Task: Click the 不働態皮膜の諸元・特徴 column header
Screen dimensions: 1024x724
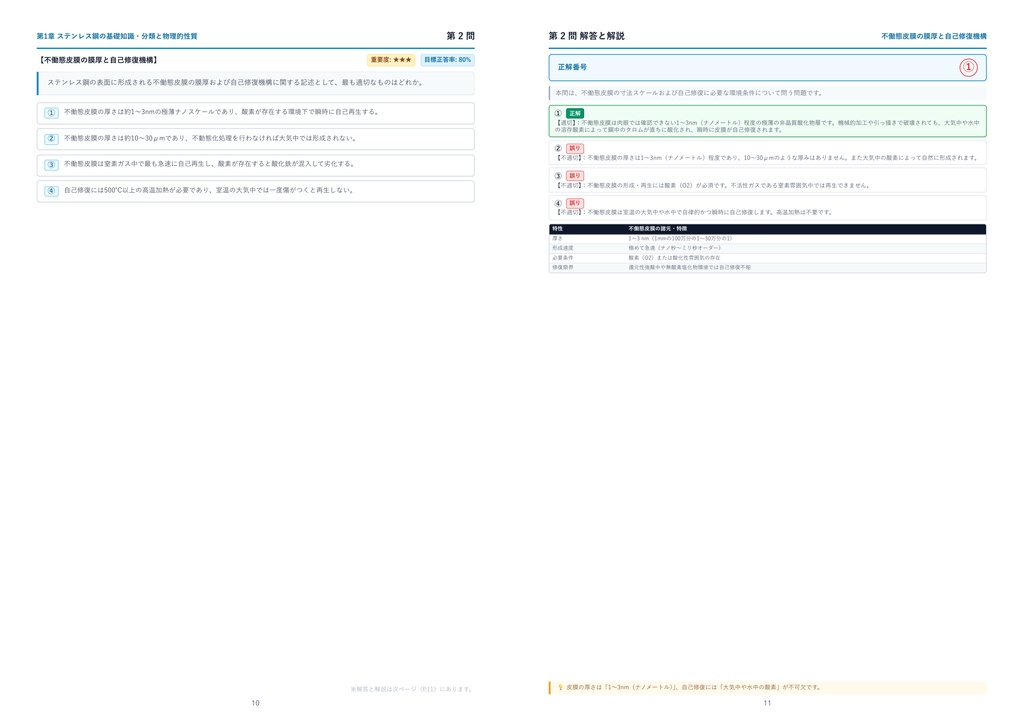Action: click(658, 229)
